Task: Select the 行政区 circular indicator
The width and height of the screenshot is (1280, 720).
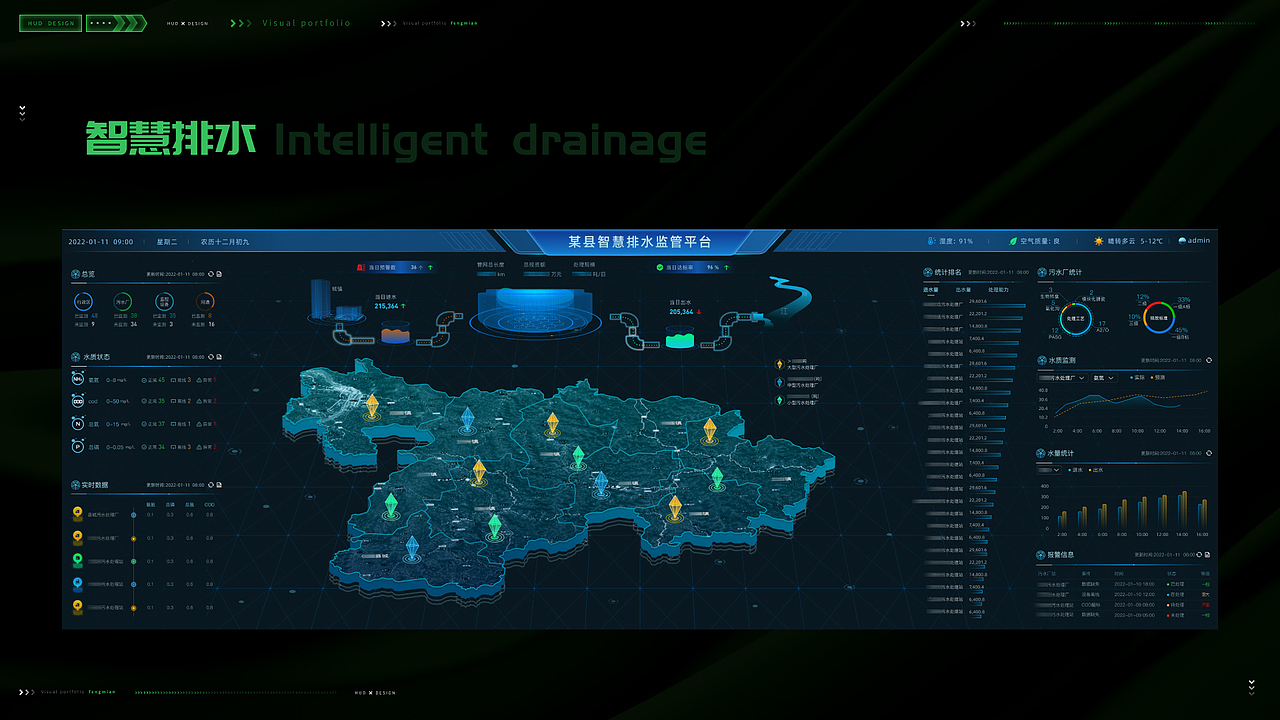Action: click(x=83, y=301)
